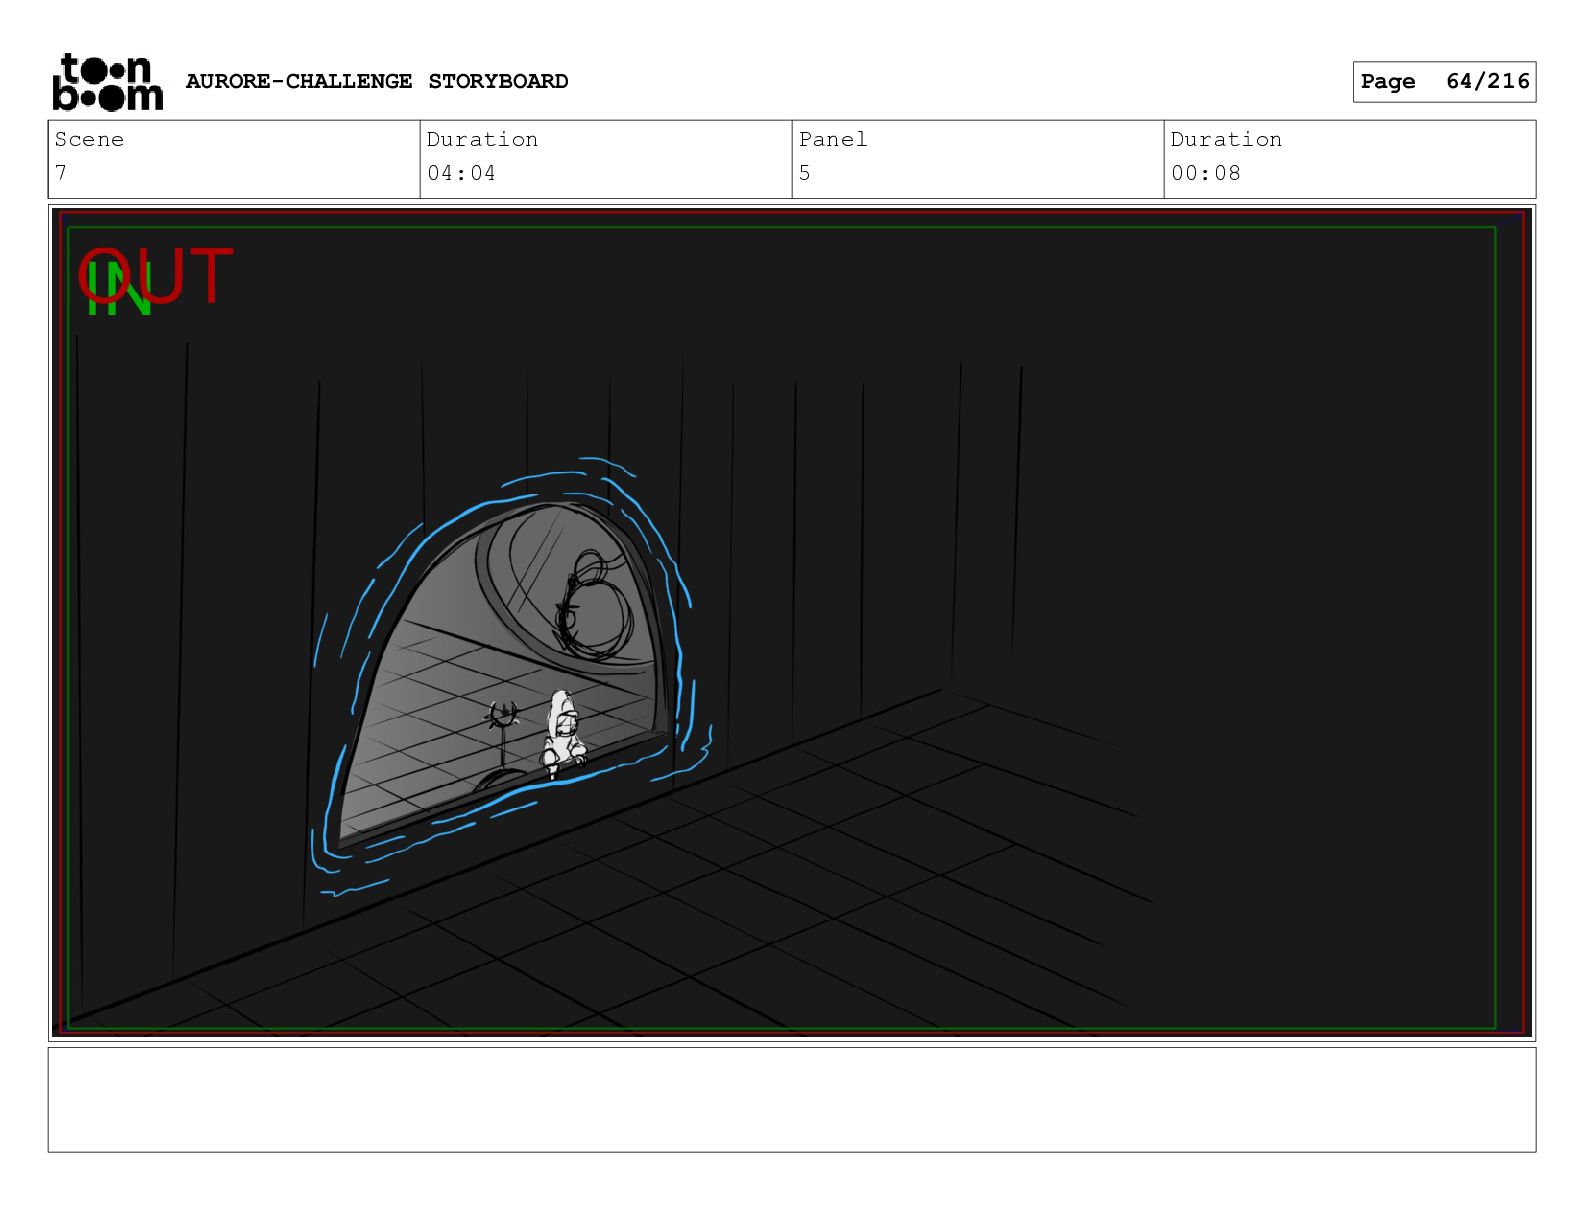Click the storyboard panel drawing thumbnail
1584x1224 pixels.
tap(792, 622)
